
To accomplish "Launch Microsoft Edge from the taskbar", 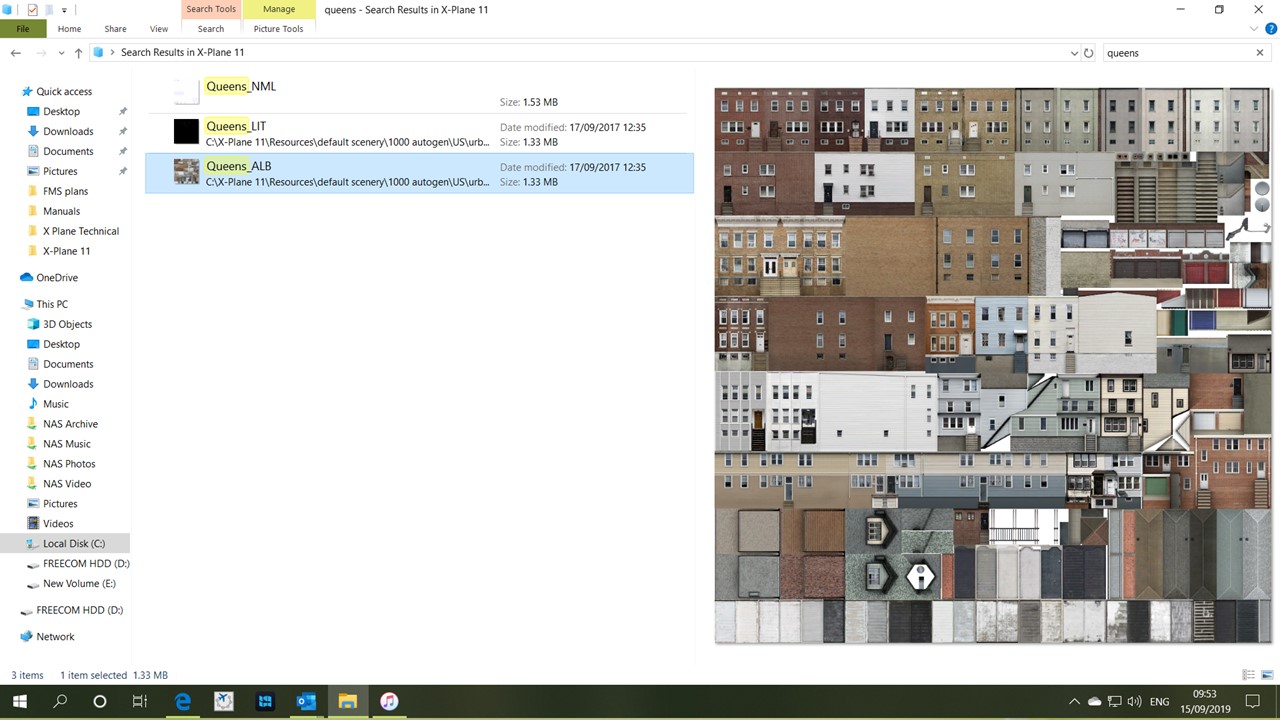I will point(183,702).
